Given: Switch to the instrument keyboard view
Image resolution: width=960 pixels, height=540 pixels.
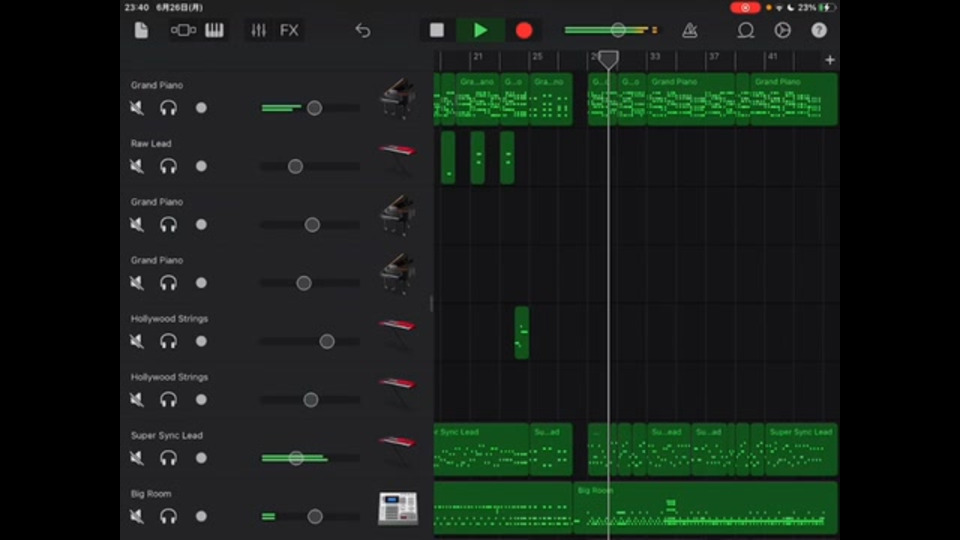Looking at the screenshot, I should coord(214,30).
